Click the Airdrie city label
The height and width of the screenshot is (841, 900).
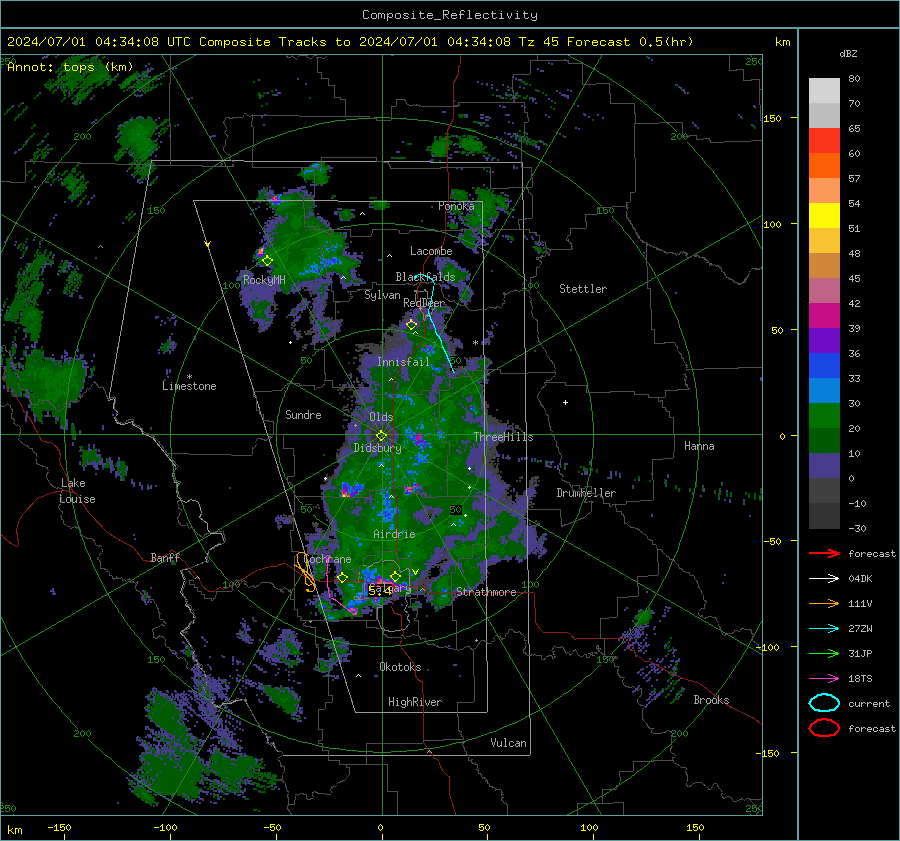pos(394,534)
